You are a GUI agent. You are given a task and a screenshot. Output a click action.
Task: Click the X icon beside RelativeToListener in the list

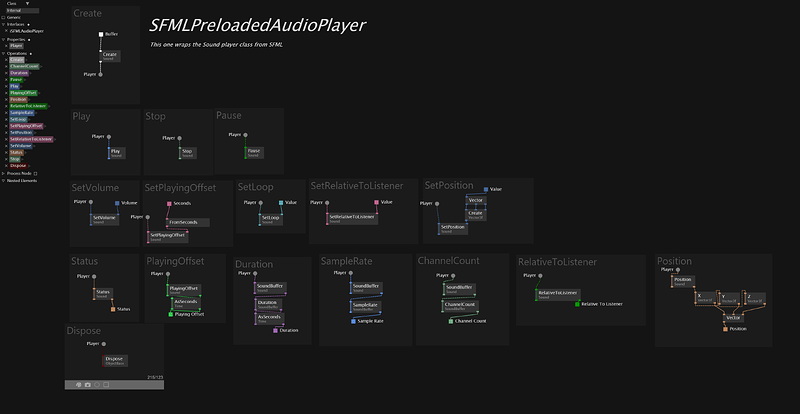tap(7, 106)
